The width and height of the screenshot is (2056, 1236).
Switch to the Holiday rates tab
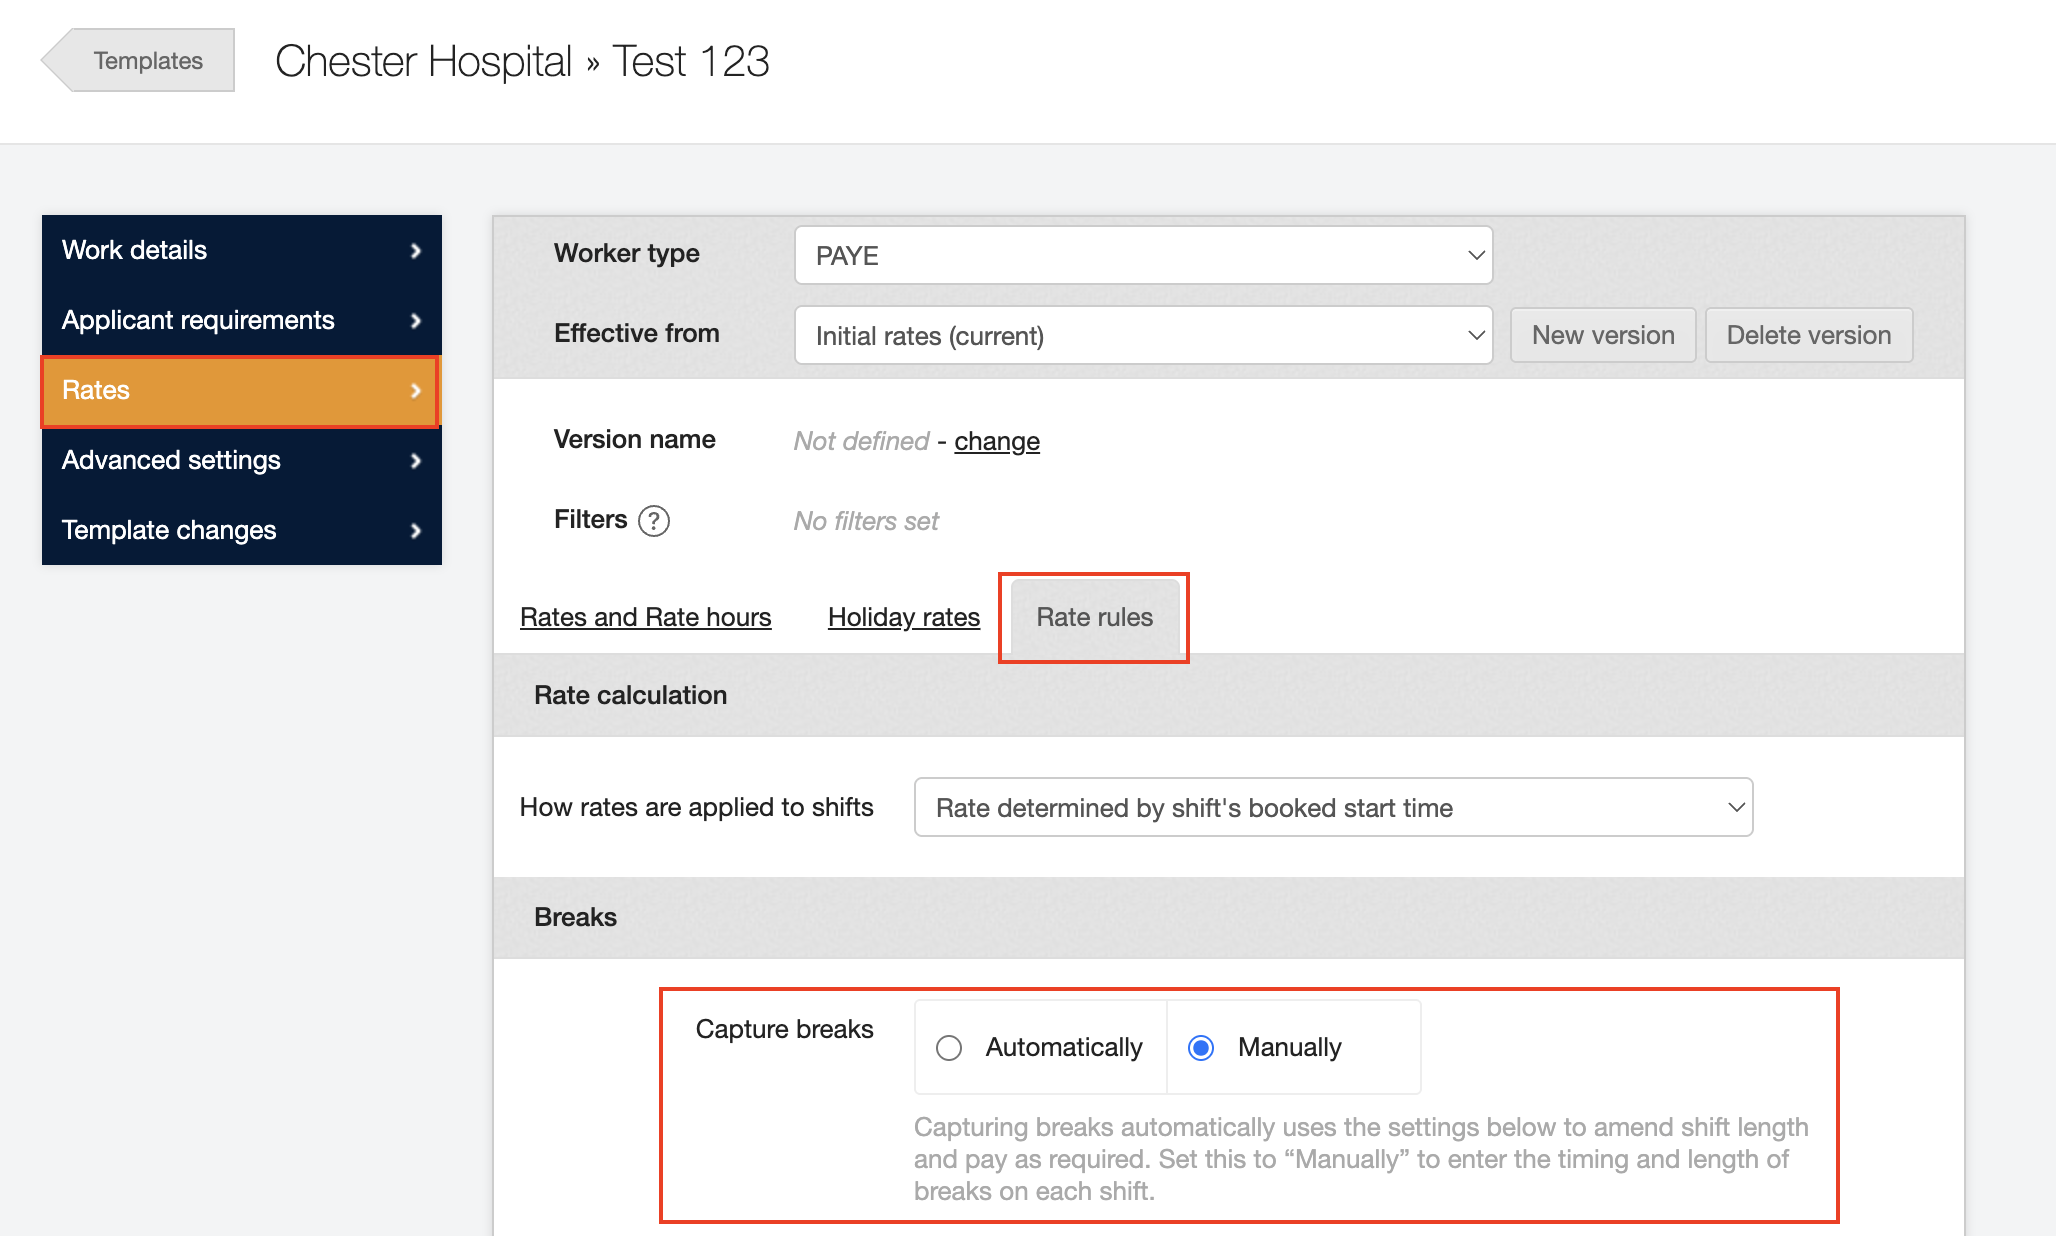903,617
